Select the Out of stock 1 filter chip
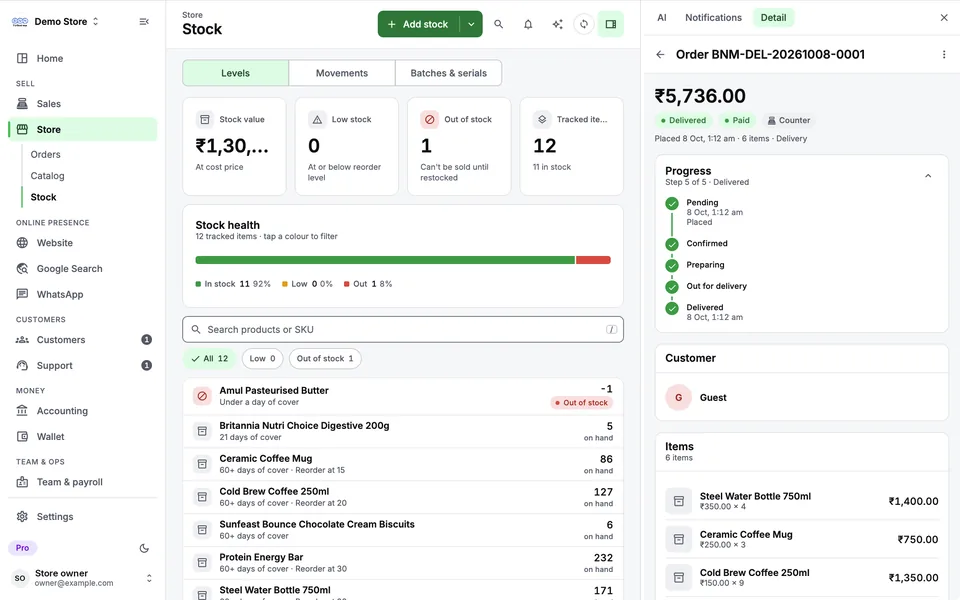This screenshot has height=600, width=960. pyautogui.click(x=325, y=359)
